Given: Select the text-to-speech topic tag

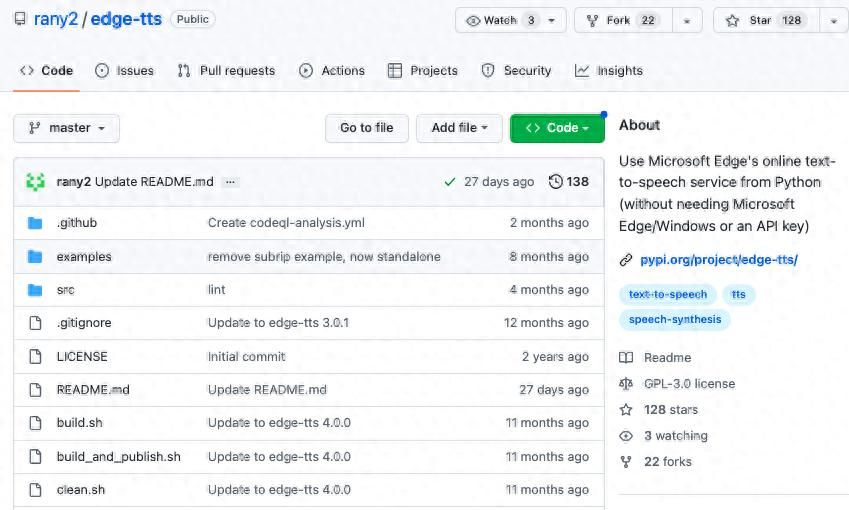Looking at the screenshot, I should click(668, 295).
